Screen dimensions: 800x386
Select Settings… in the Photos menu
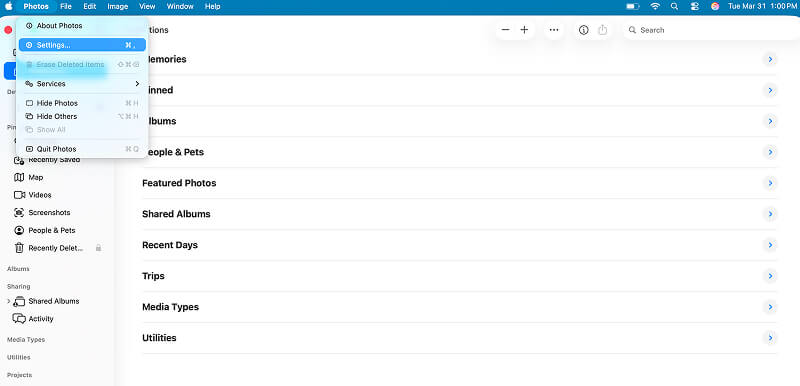click(x=82, y=45)
